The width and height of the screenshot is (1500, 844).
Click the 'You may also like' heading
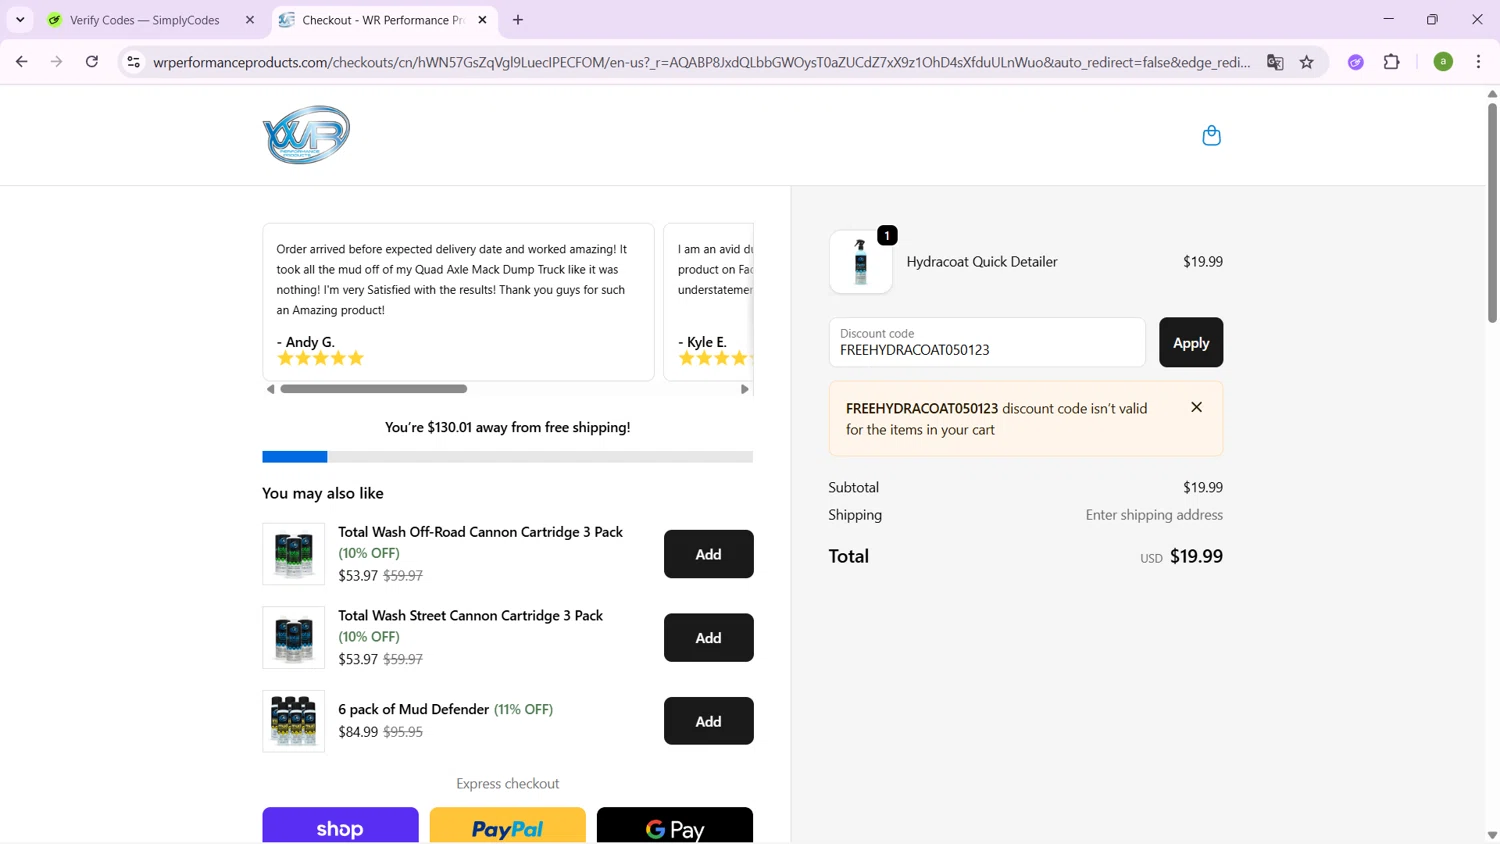point(322,493)
